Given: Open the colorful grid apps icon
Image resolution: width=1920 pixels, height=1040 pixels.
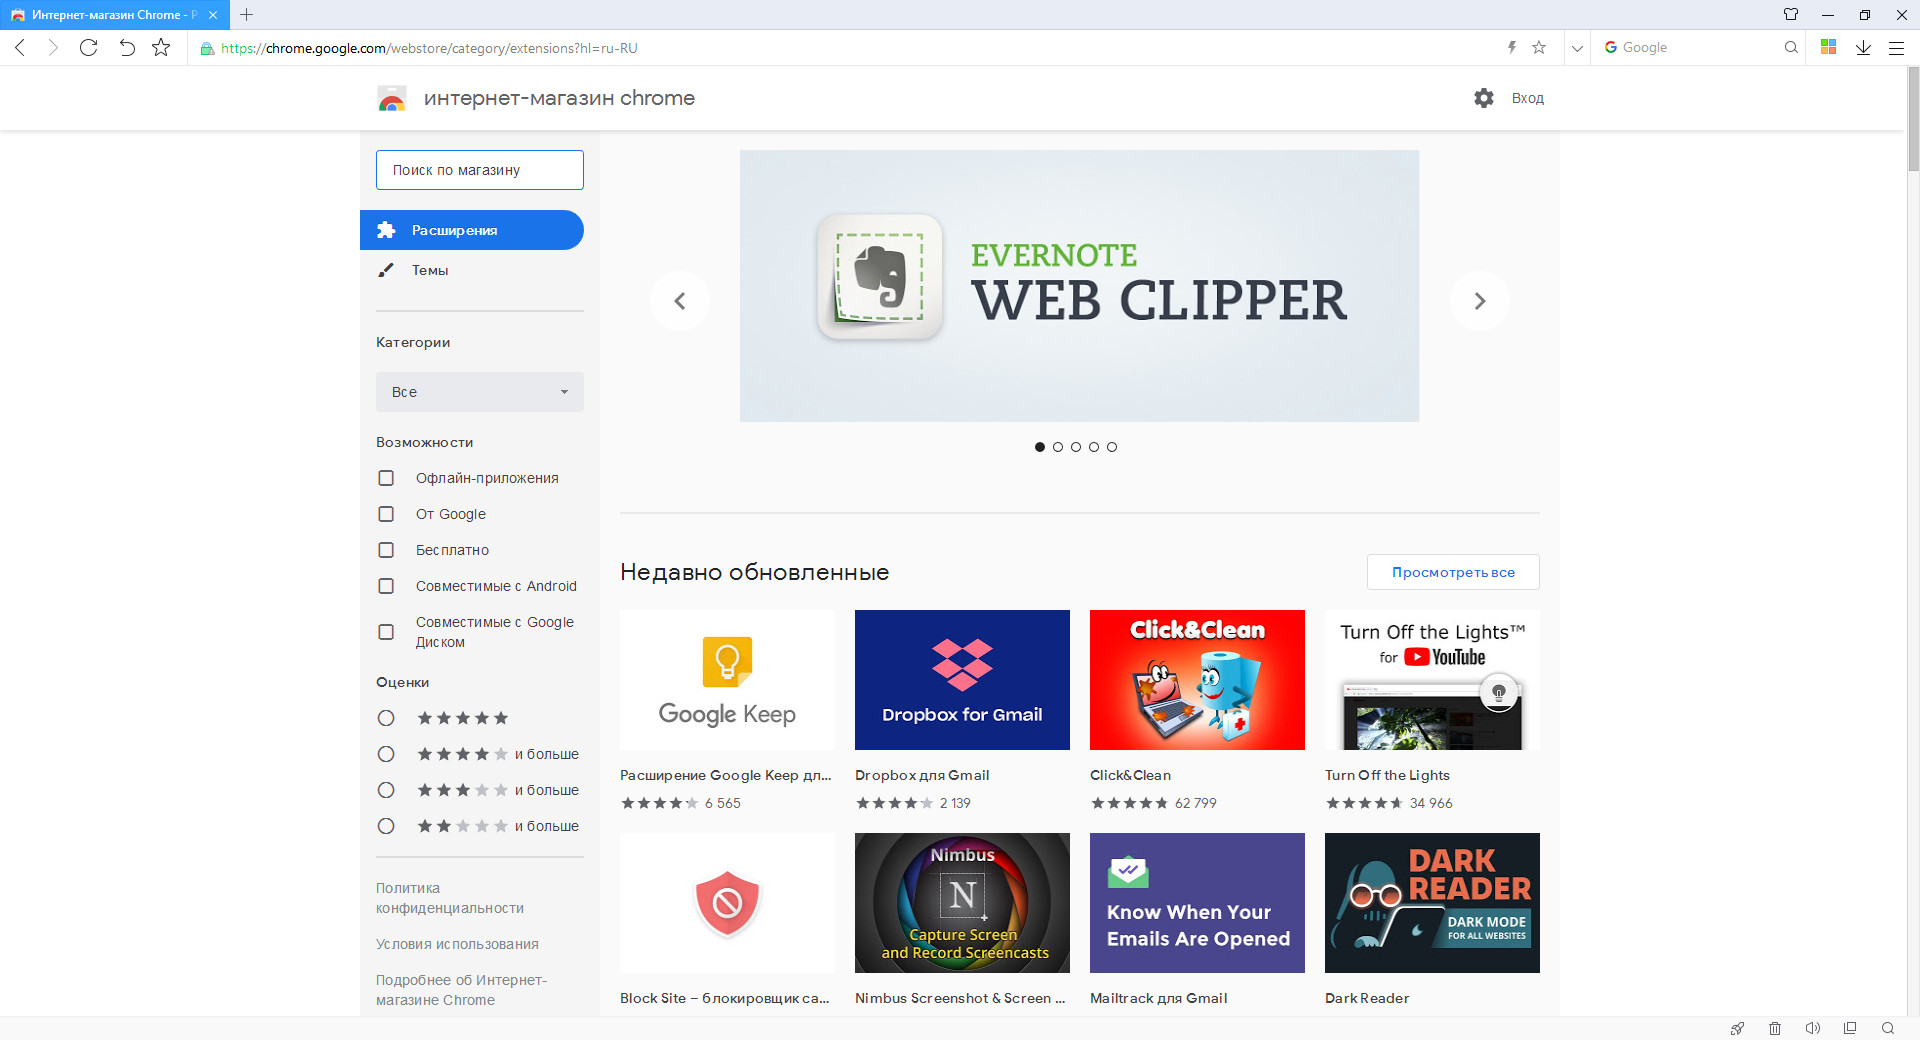Looking at the screenshot, I should (x=1829, y=47).
